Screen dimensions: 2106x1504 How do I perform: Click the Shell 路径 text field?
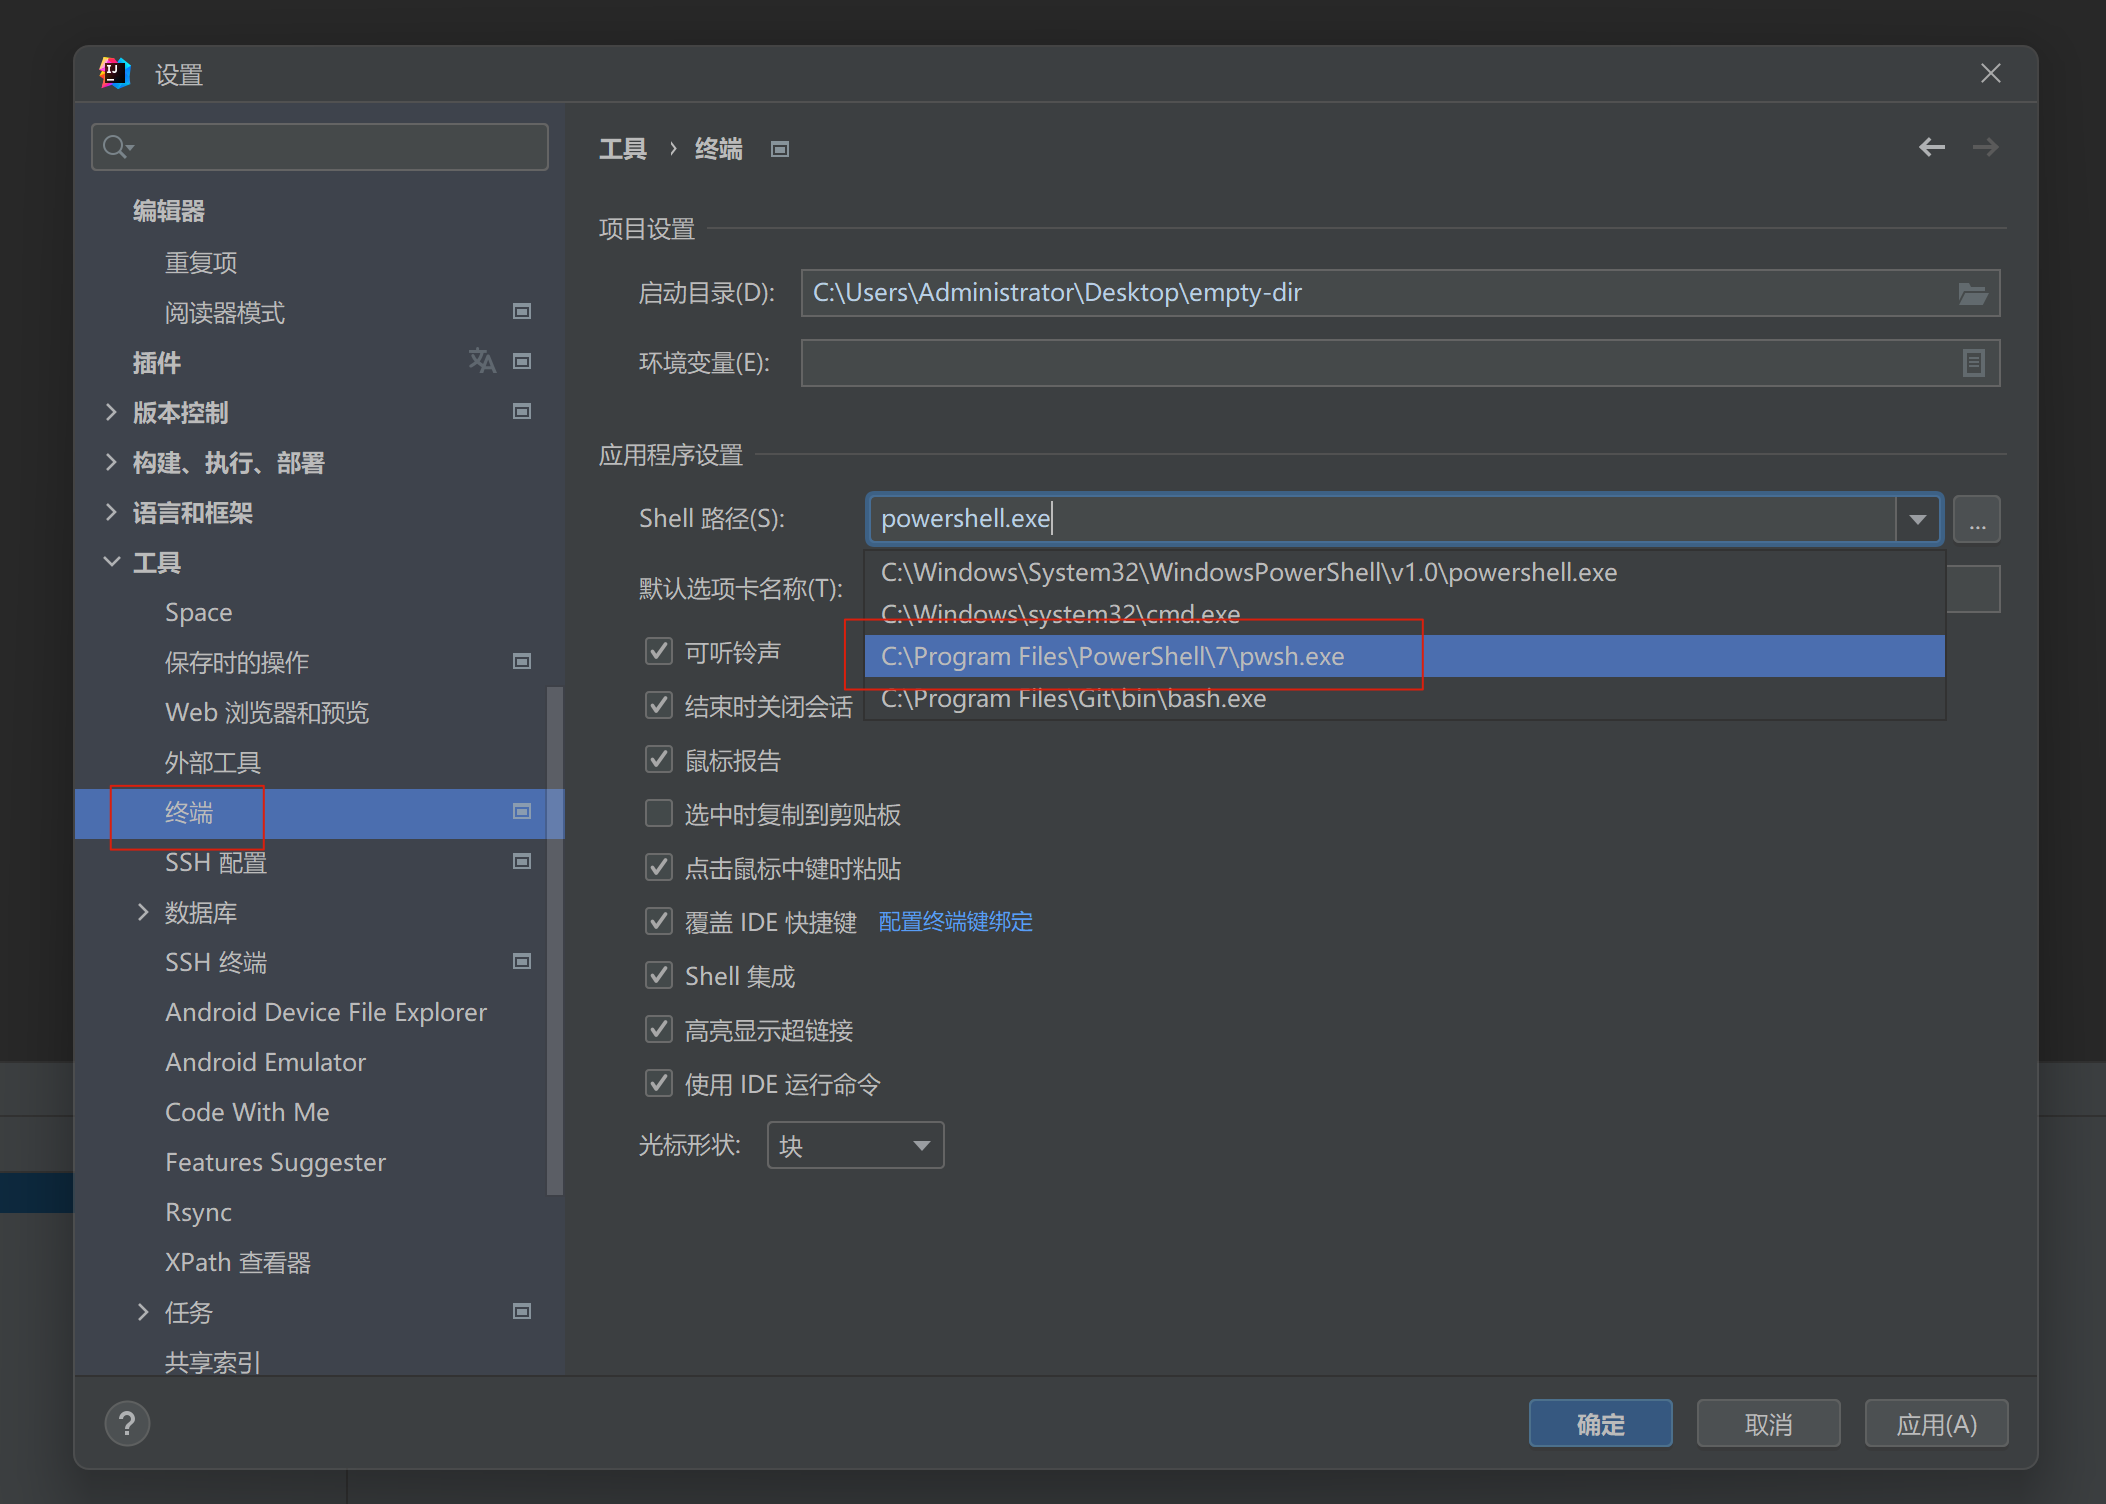click(x=1383, y=519)
